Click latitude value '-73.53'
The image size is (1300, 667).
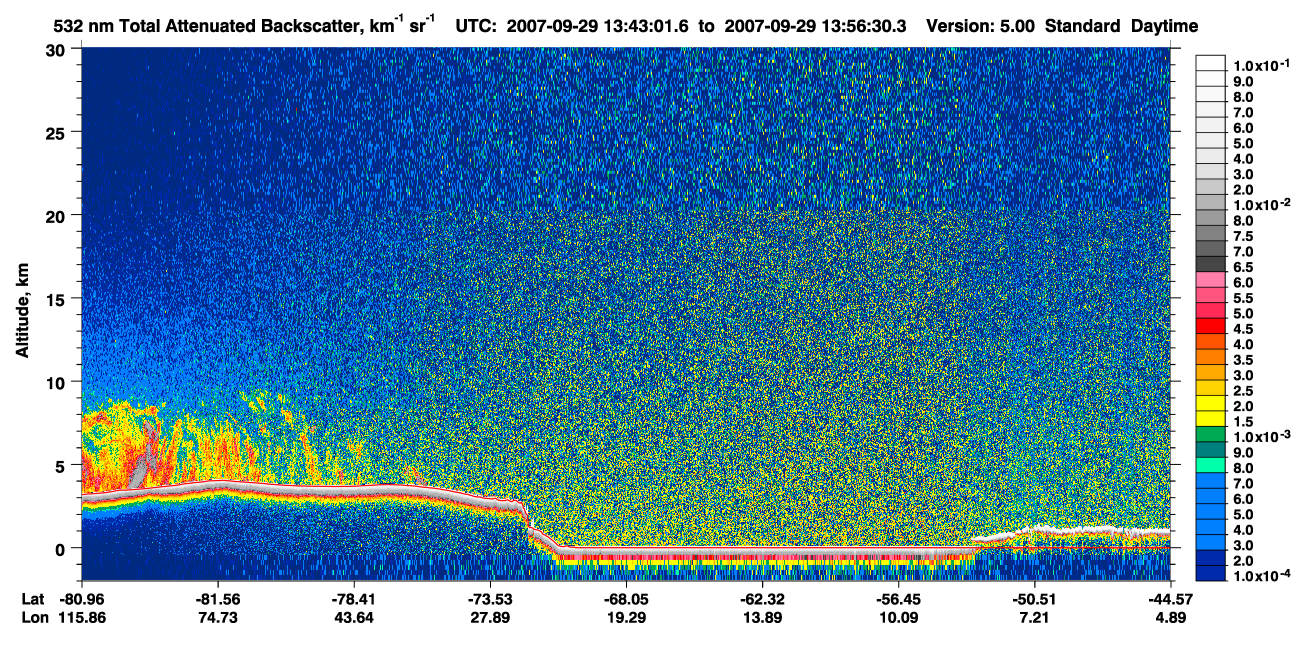coord(490,599)
